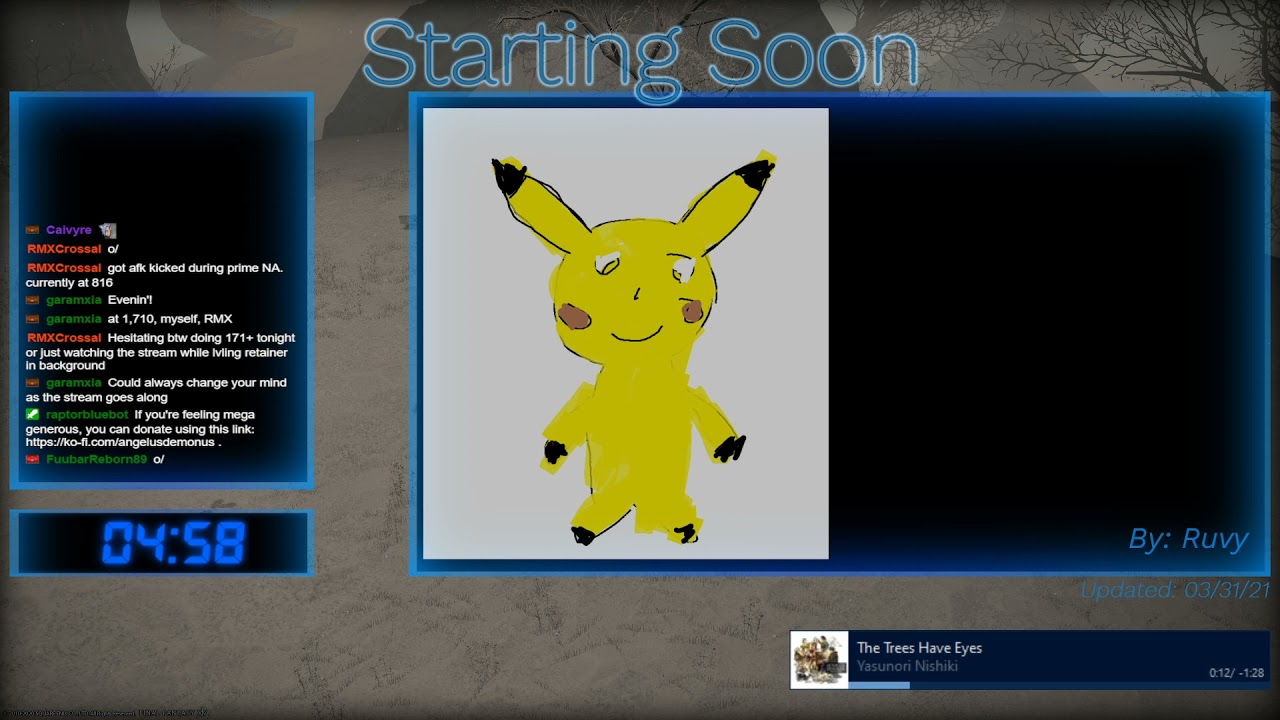
Task: Click the song title "The Trees Have Eyes"
Action: [919, 648]
